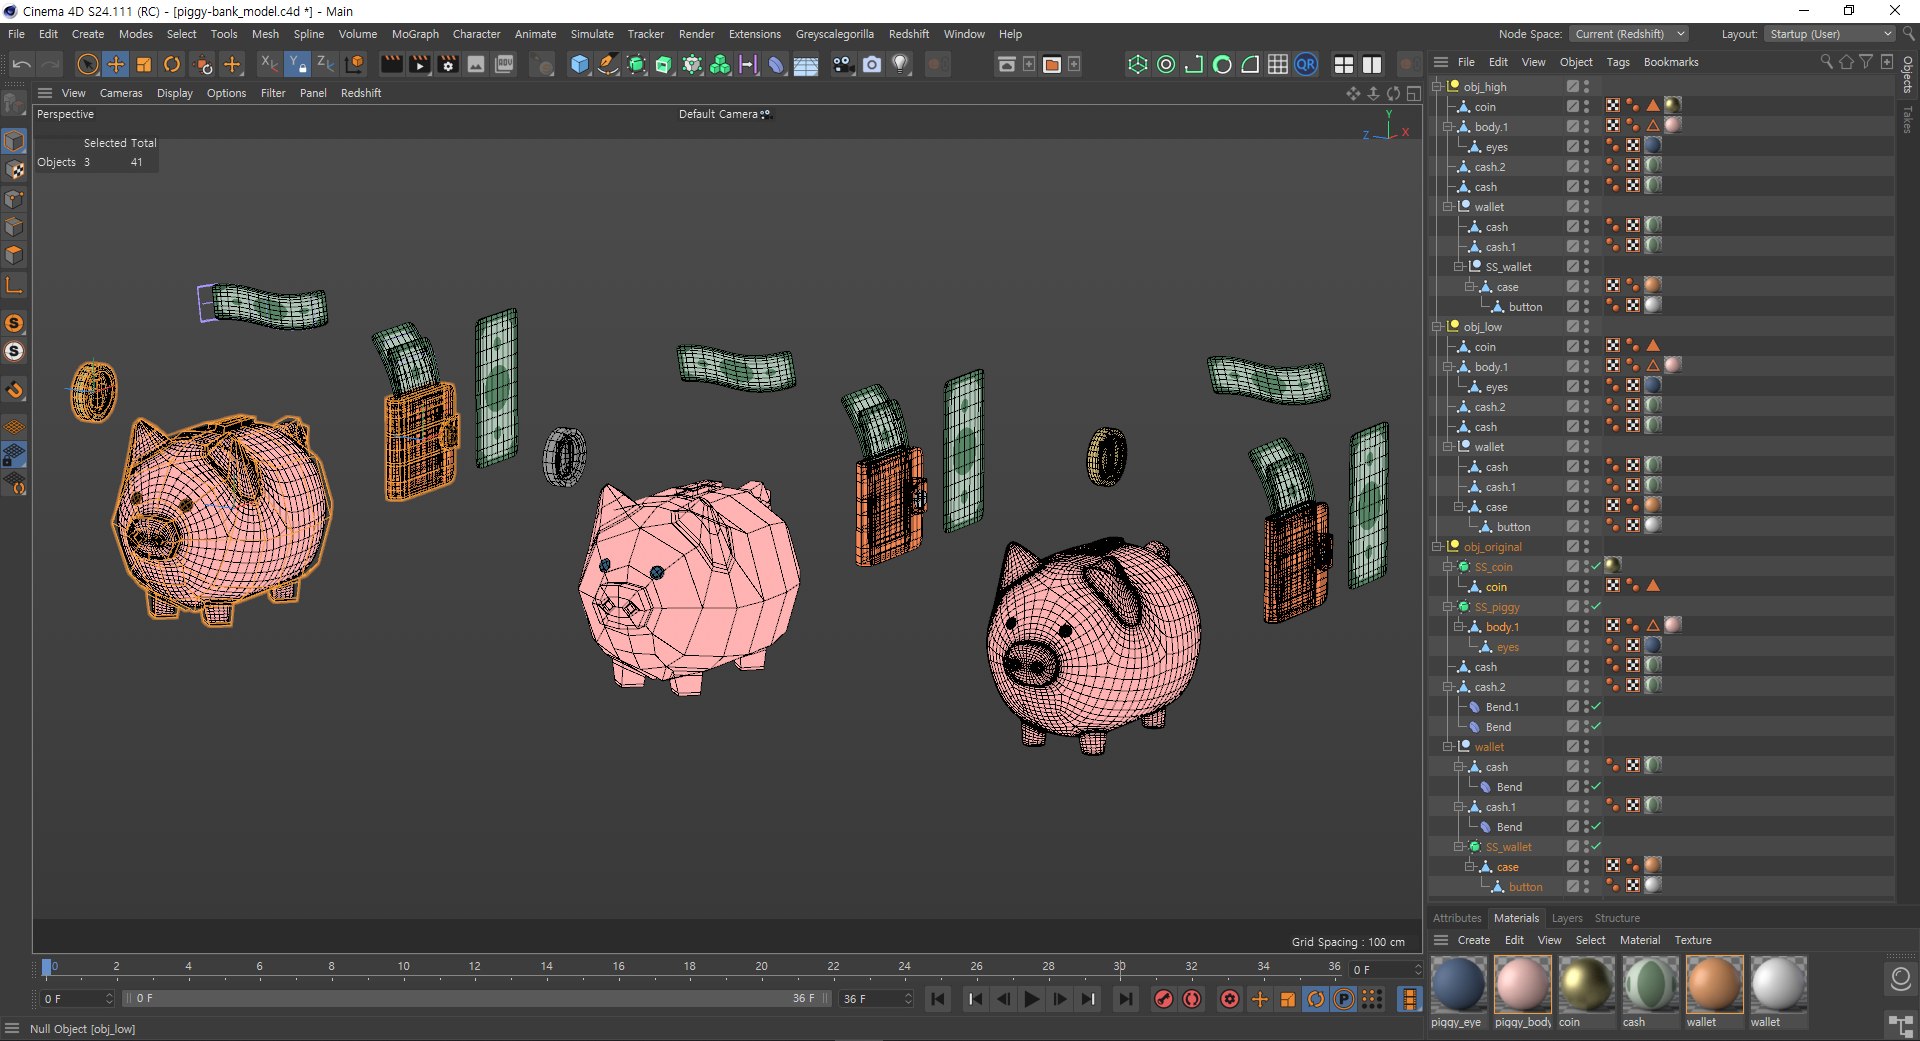
Task: Open the Simulate menu
Action: pos(592,34)
